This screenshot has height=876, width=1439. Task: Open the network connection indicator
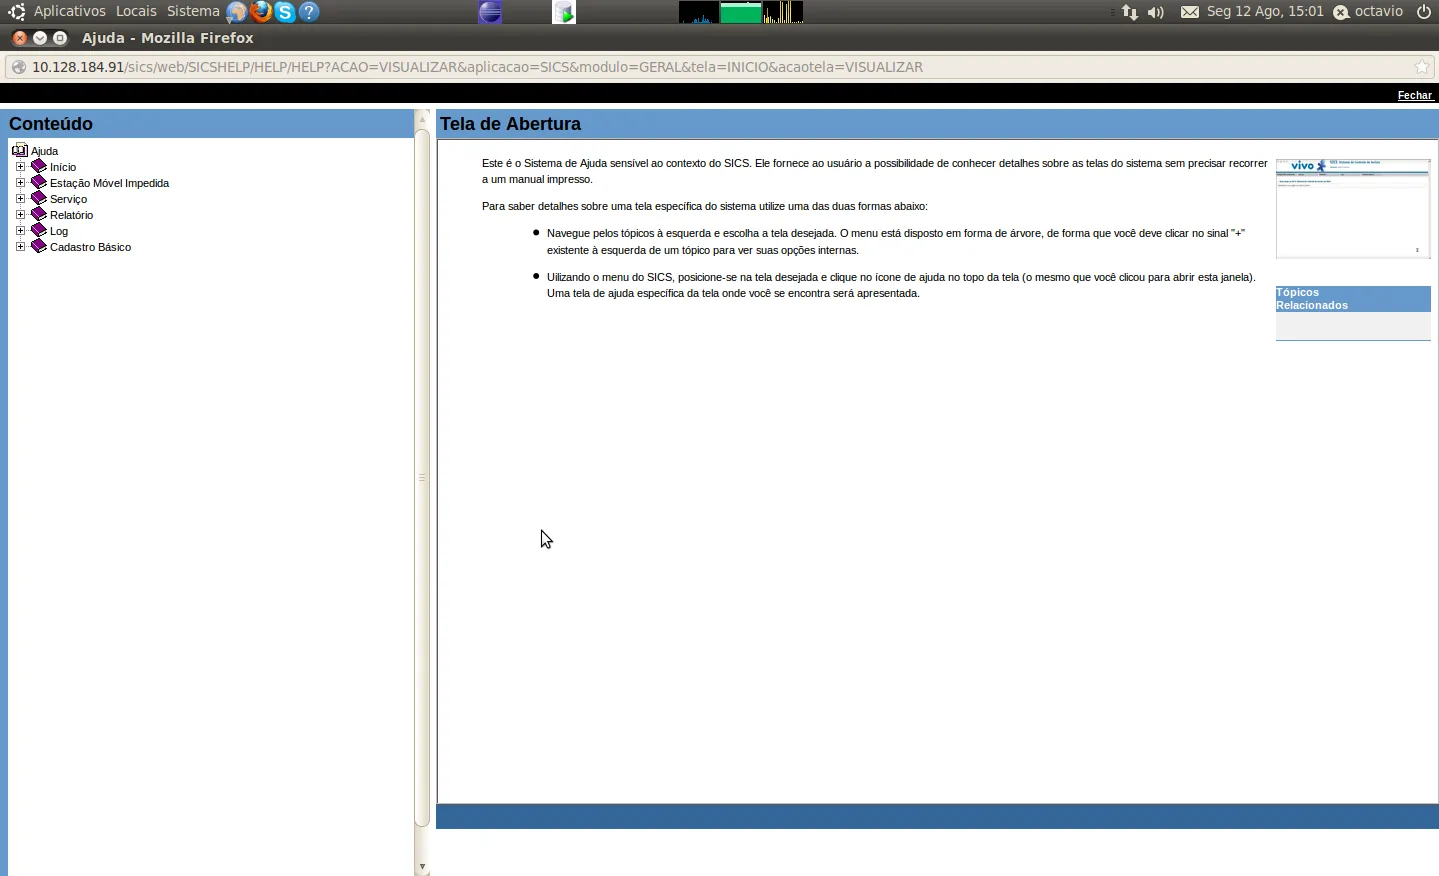click(1130, 12)
